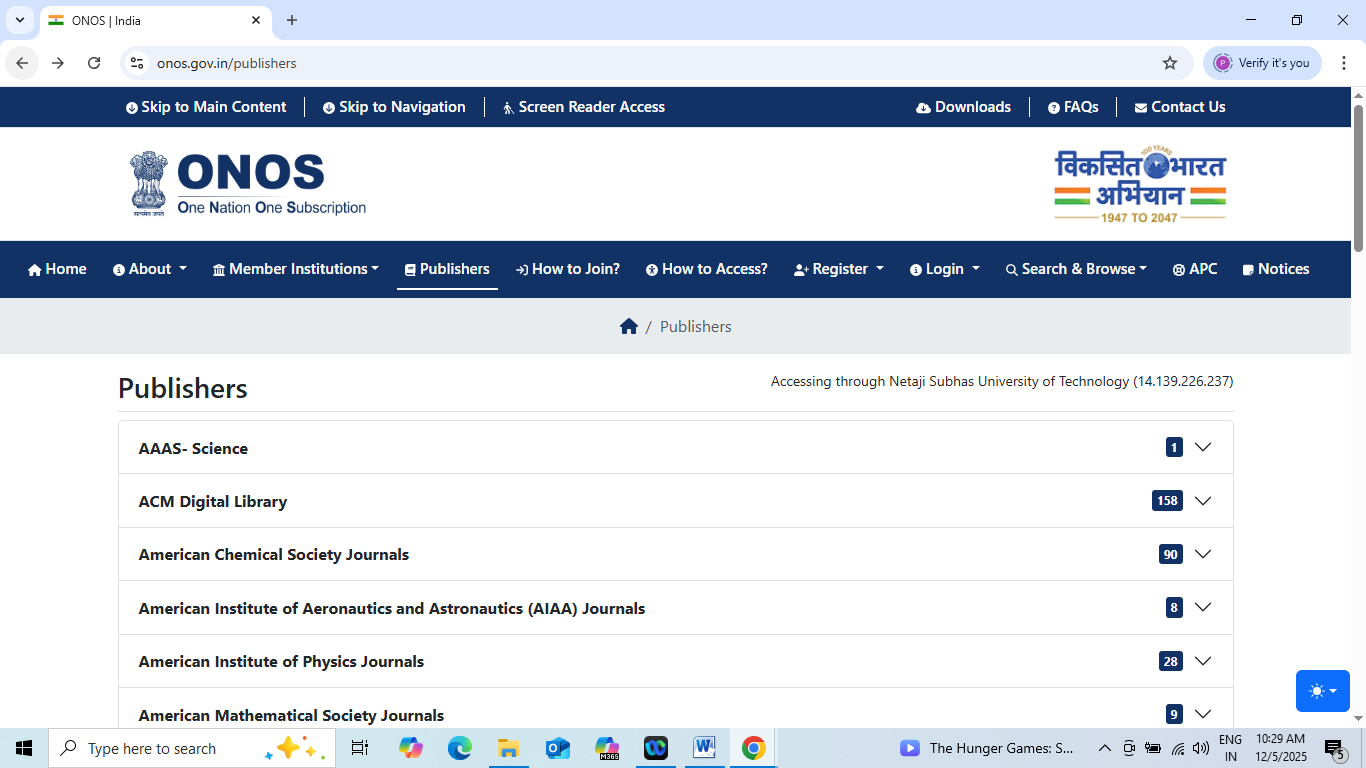Click the Downloads link in top bar
The image size is (1366, 768).
tap(963, 107)
